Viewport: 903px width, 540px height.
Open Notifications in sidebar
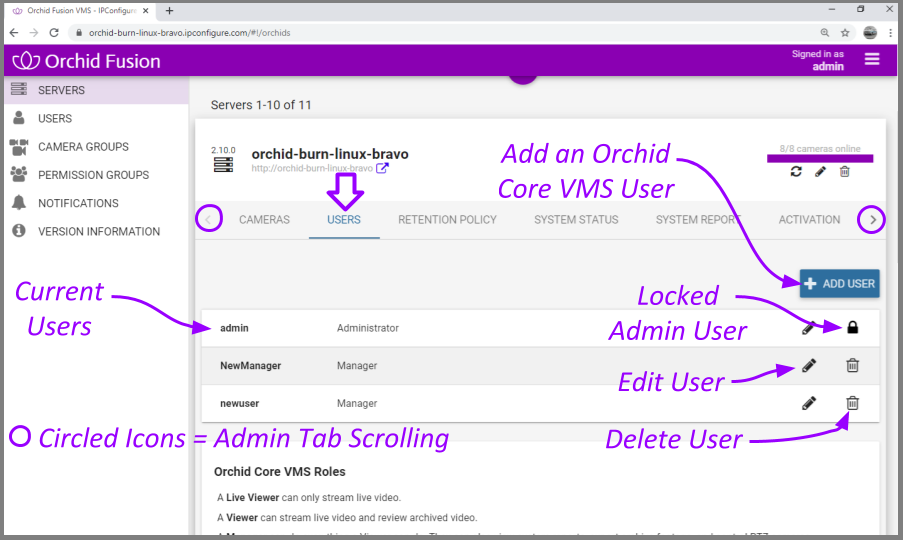(x=96, y=203)
